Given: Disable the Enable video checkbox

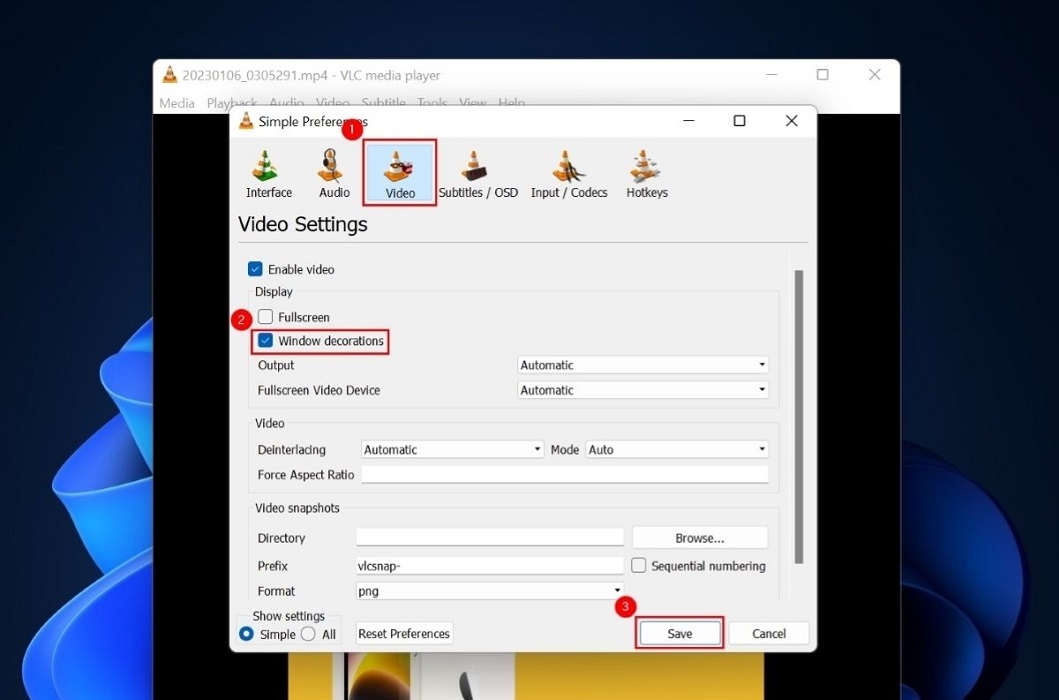Looking at the screenshot, I should click(x=256, y=269).
